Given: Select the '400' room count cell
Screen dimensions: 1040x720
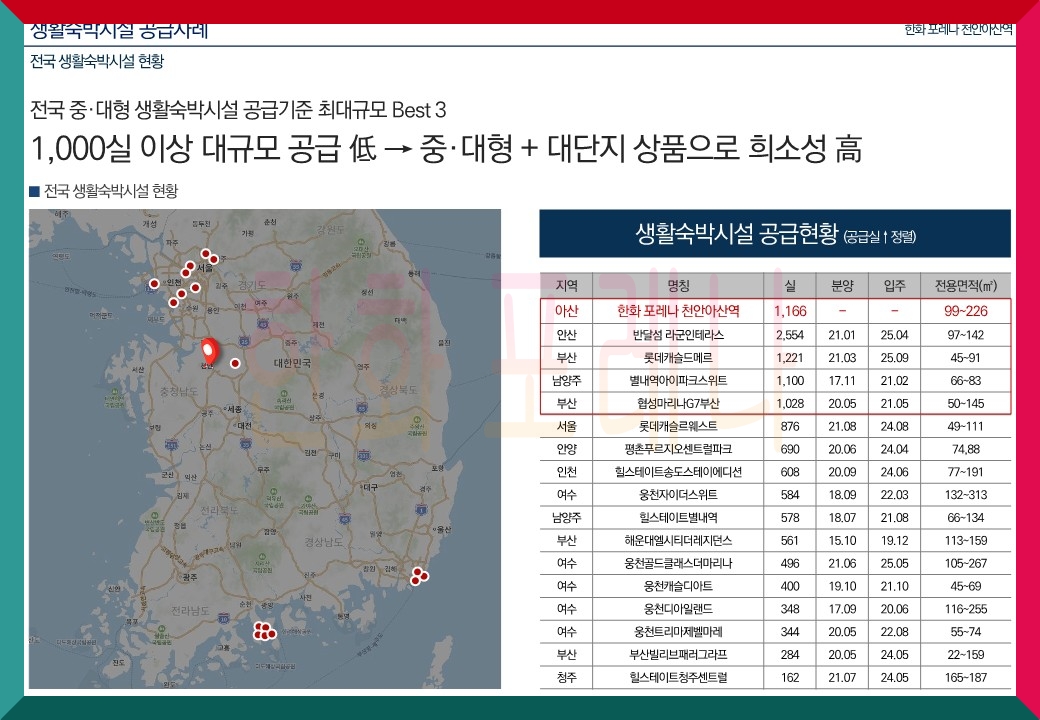Looking at the screenshot, I should 790,586.
